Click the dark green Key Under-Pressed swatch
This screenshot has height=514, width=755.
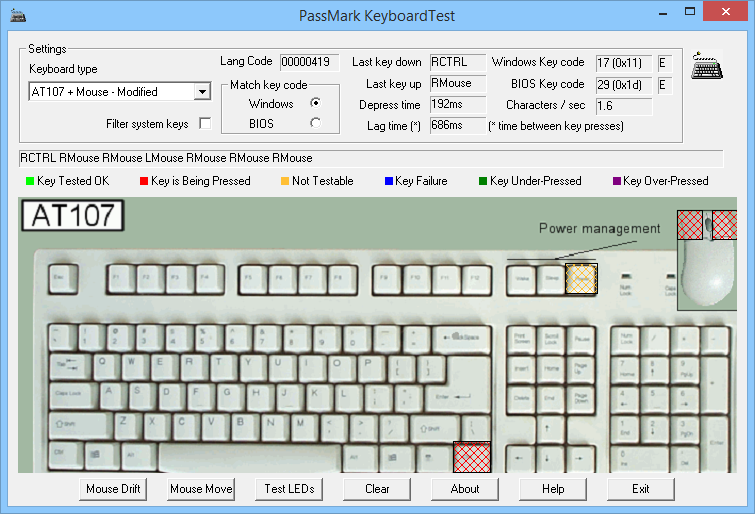(483, 181)
